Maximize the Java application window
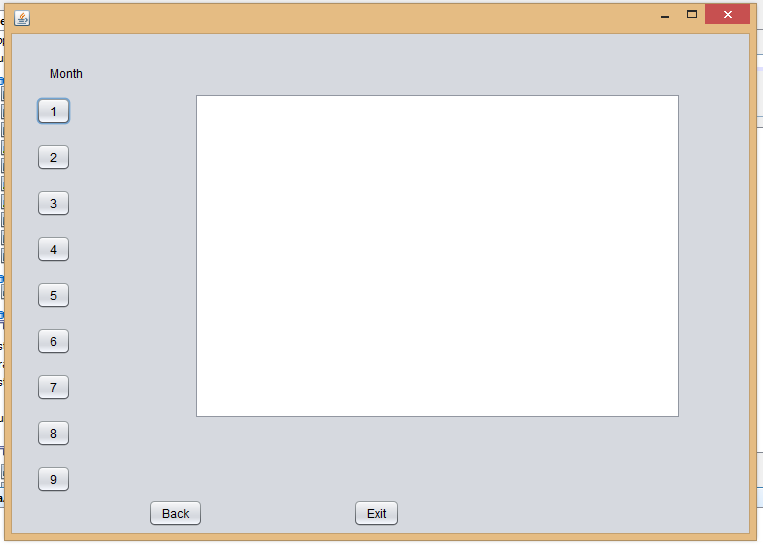Screen dimensions: 763x549 [691, 15]
